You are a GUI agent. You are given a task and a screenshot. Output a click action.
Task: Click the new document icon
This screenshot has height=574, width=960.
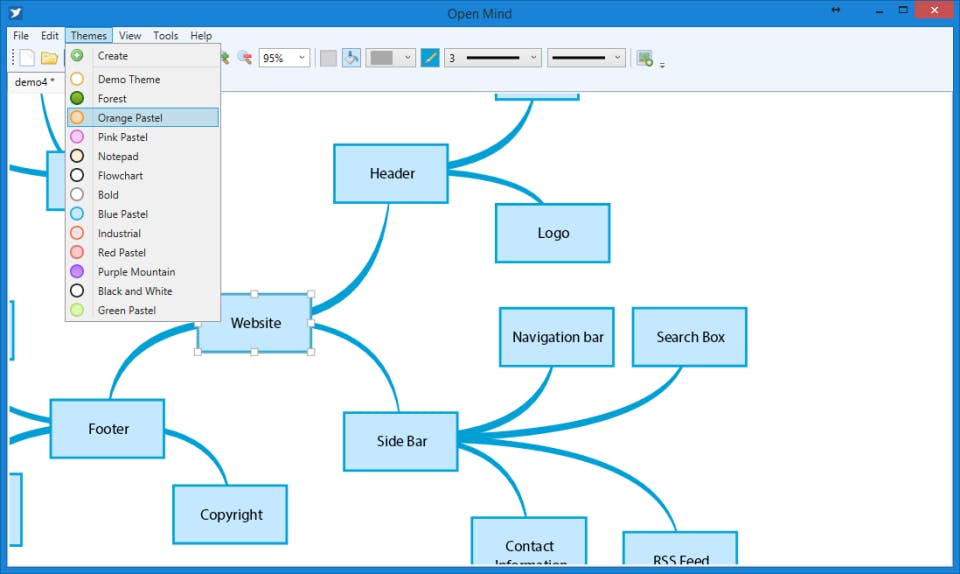coord(27,58)
